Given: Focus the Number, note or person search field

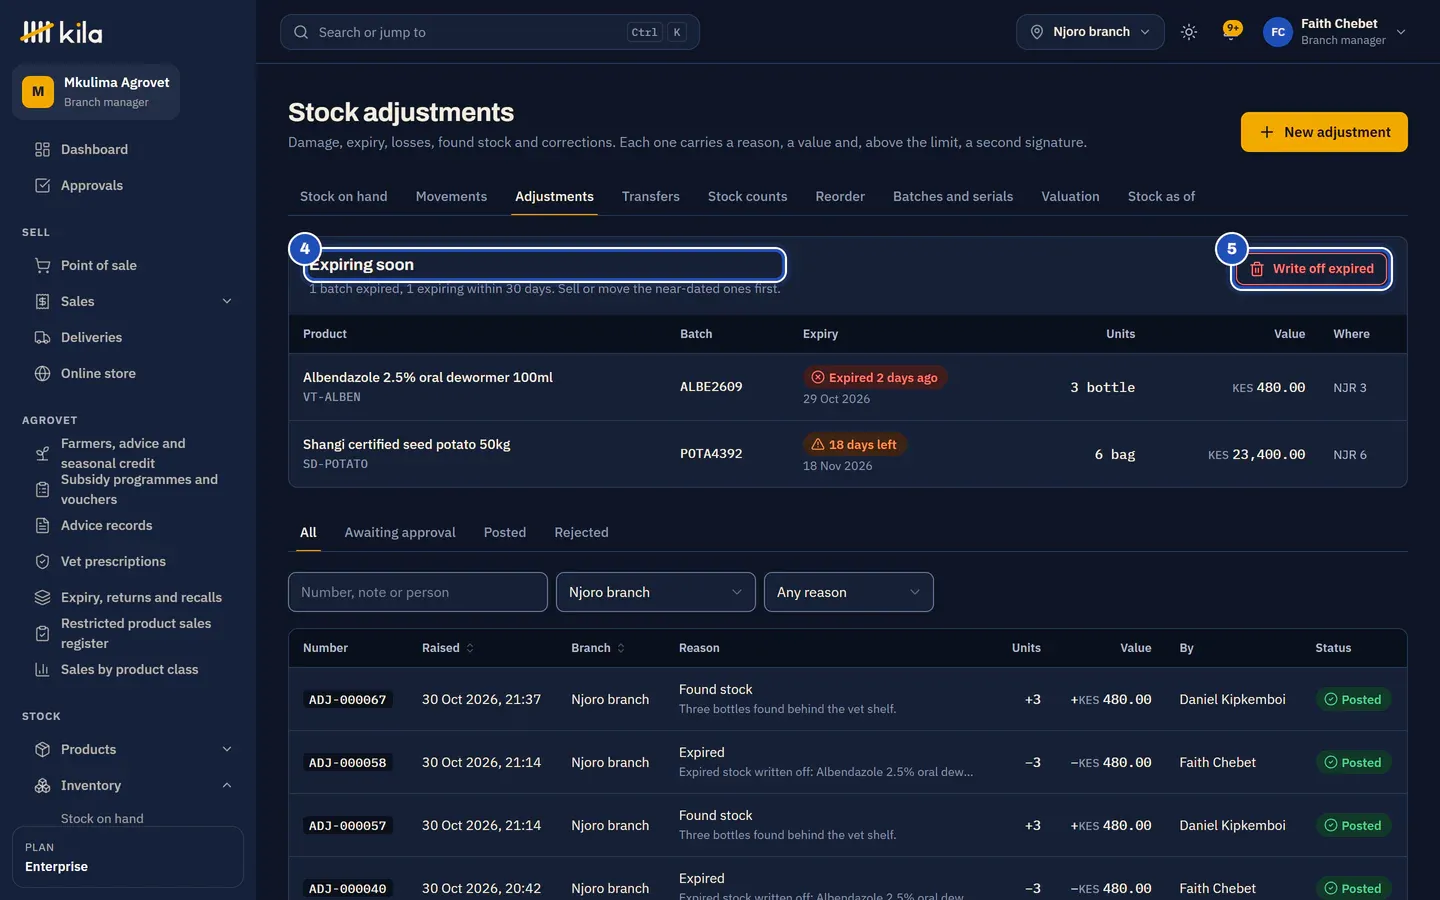Looking at the screenshot, I should tap(417, 592).
